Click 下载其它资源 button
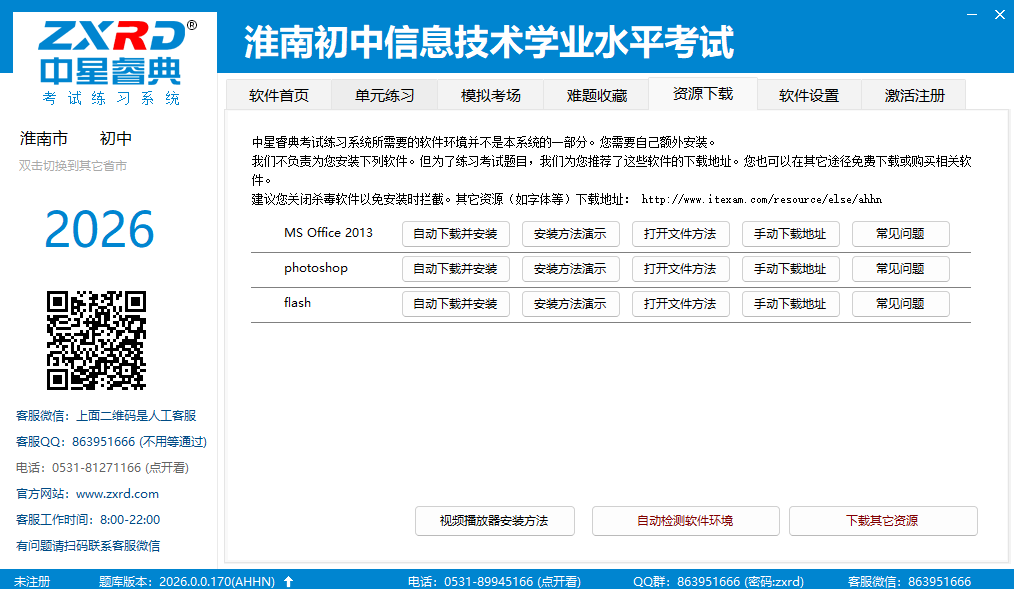The width and height of the screenshot is (1014, 589). [883, 520]
